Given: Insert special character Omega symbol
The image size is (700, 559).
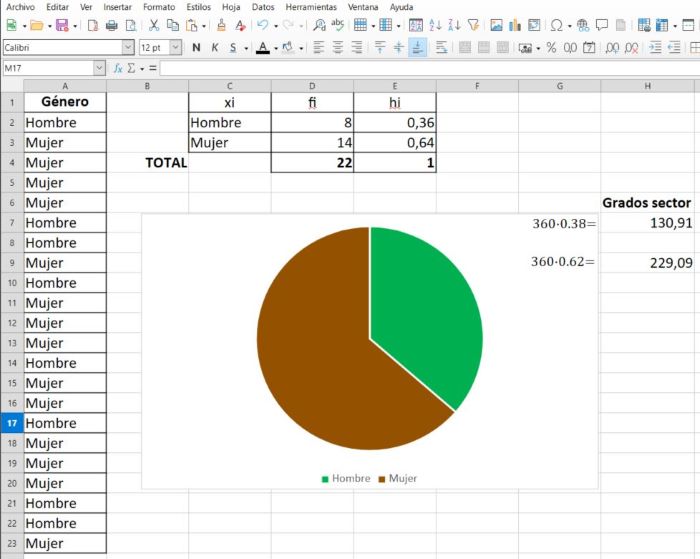Looking at the screenshot, I should (x=556, y=25).
